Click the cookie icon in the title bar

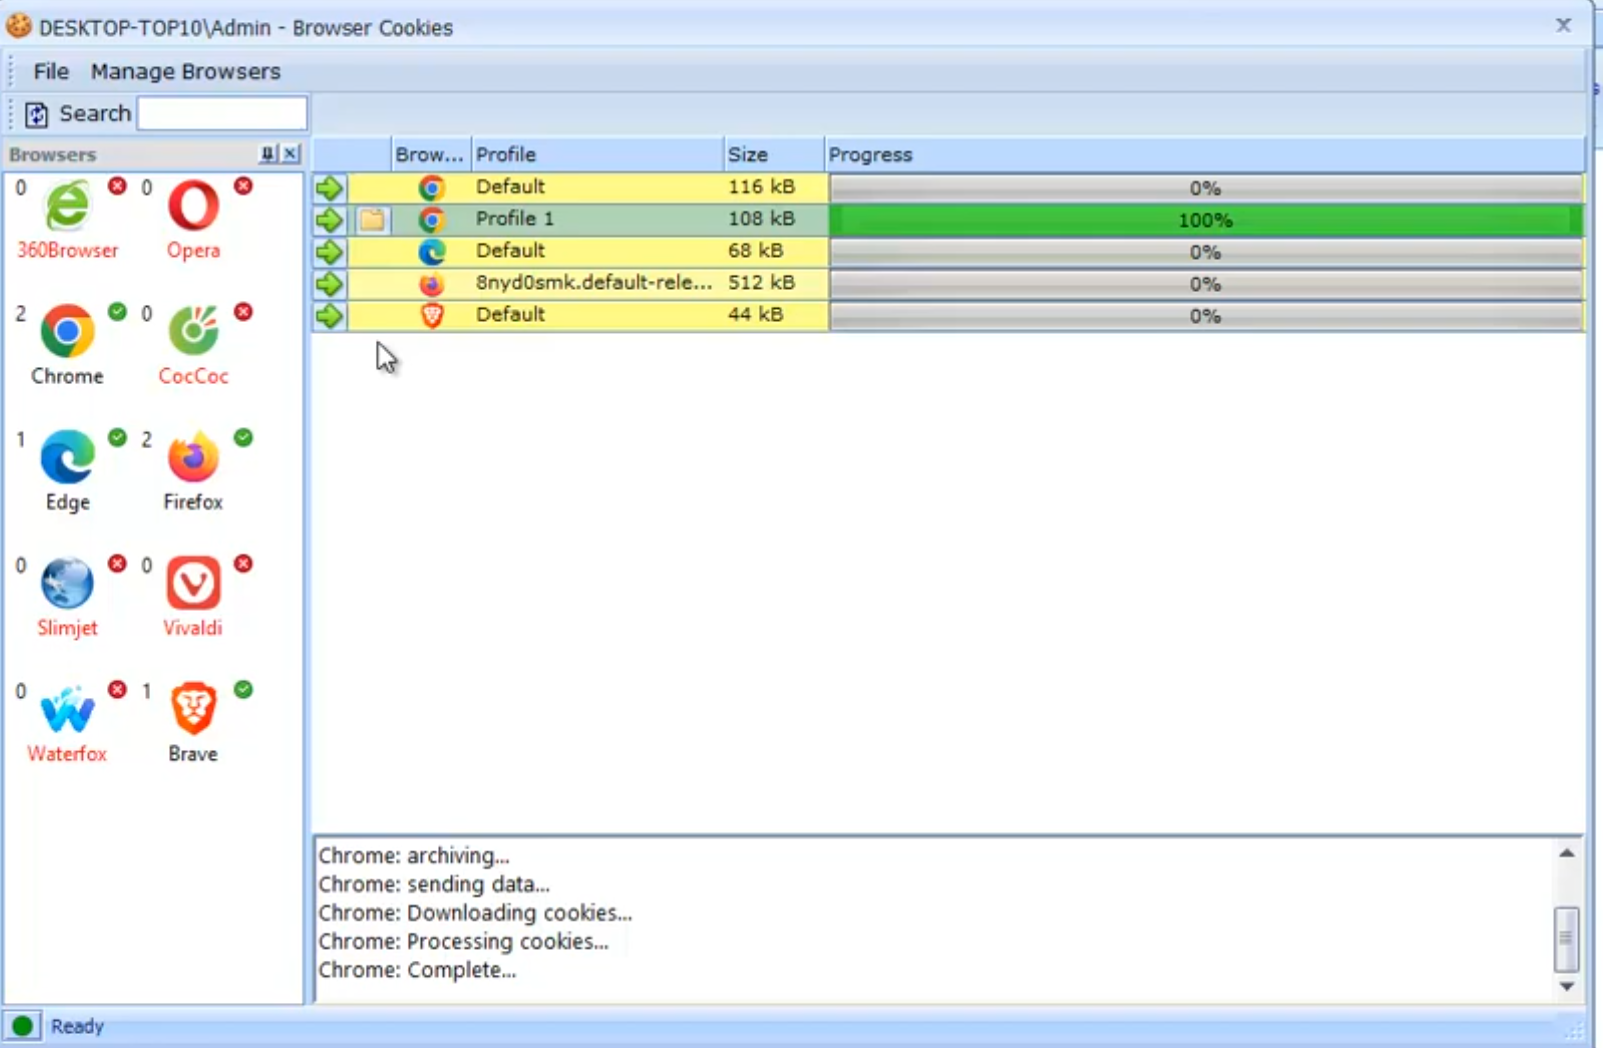[18, 26]
